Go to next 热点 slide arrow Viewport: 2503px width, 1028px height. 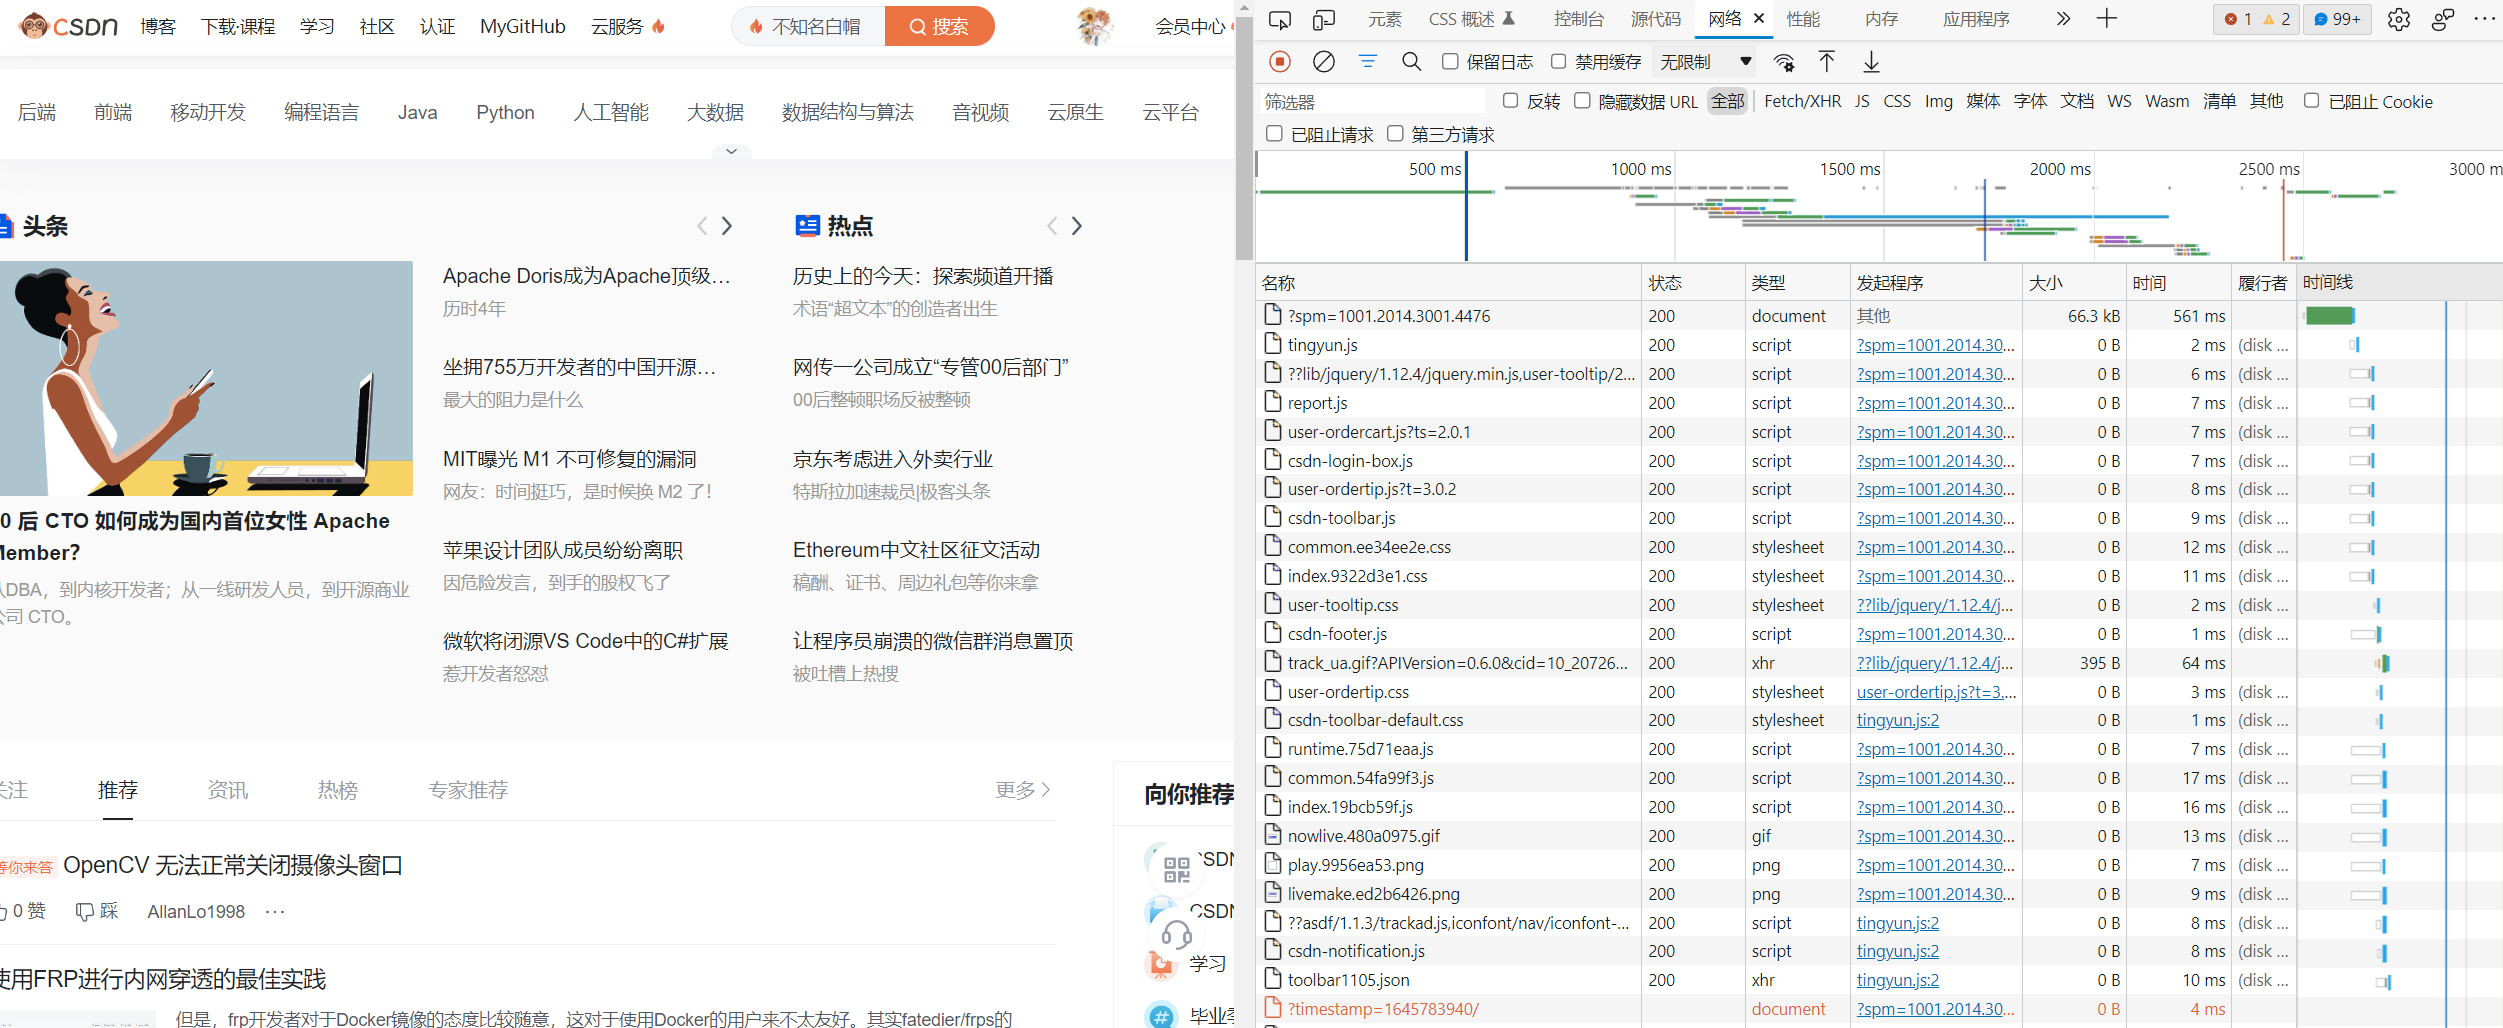(1077, 226)
